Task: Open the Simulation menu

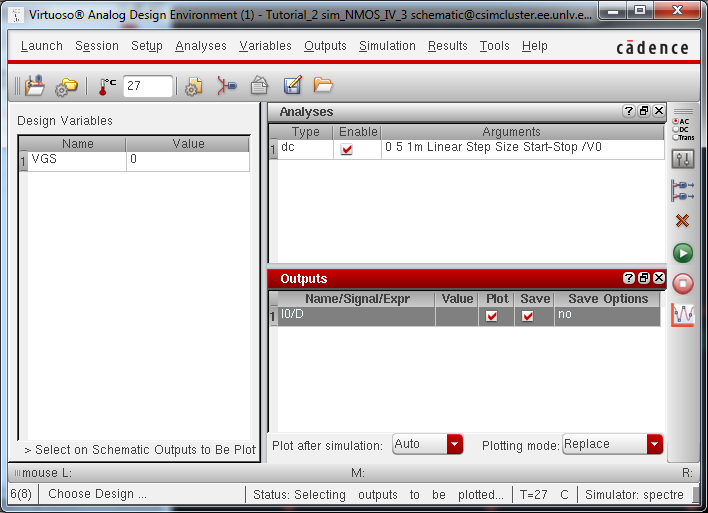Action: pyautogui.click(x=387, y=46)
